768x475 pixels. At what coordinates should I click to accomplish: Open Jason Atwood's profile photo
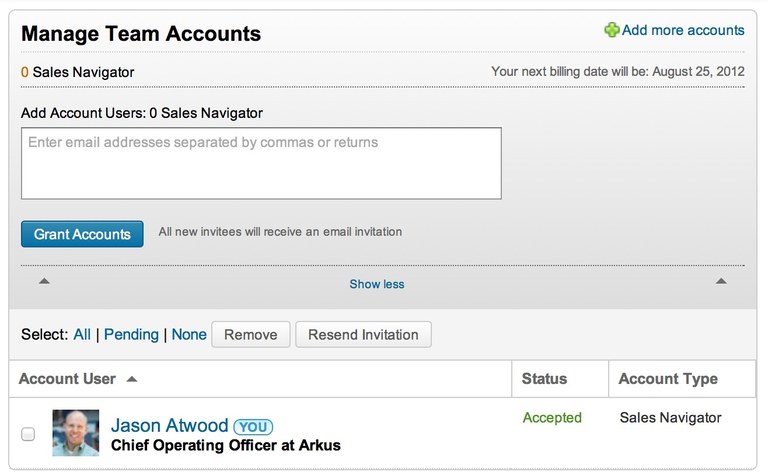[76, 433]
